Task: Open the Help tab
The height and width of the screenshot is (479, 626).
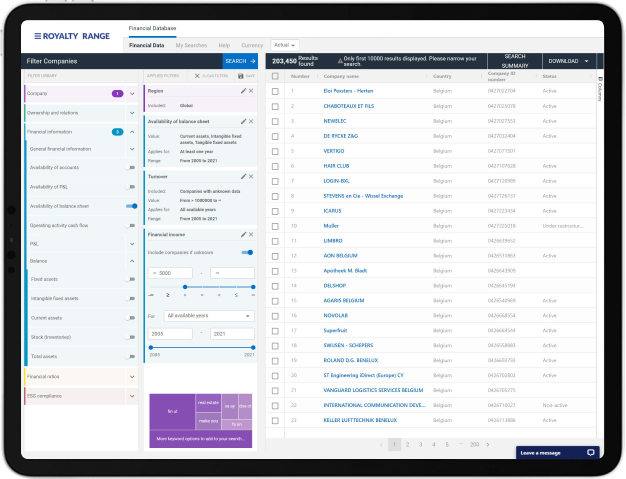Action: 224,45
